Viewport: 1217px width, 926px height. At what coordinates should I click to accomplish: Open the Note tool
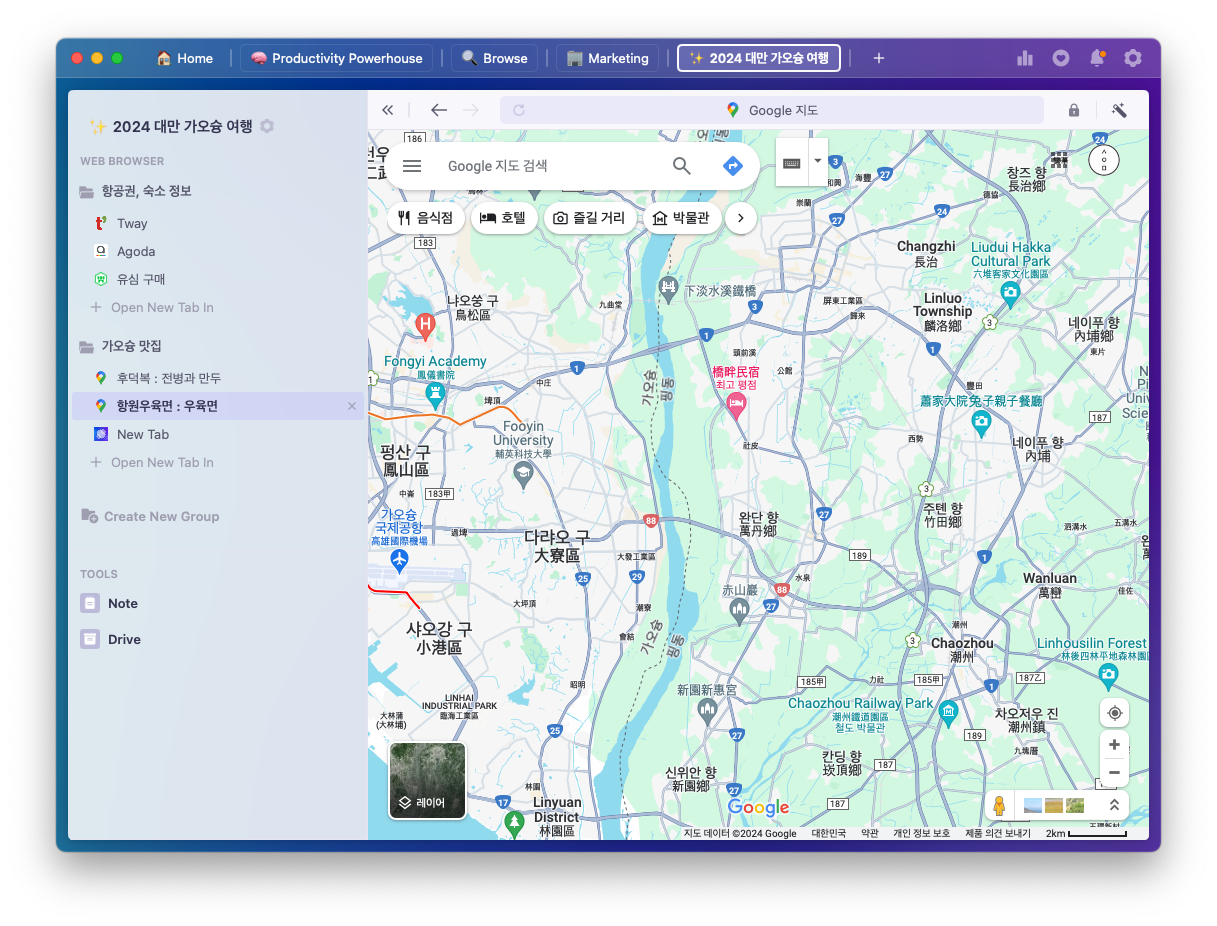[110, 604]
